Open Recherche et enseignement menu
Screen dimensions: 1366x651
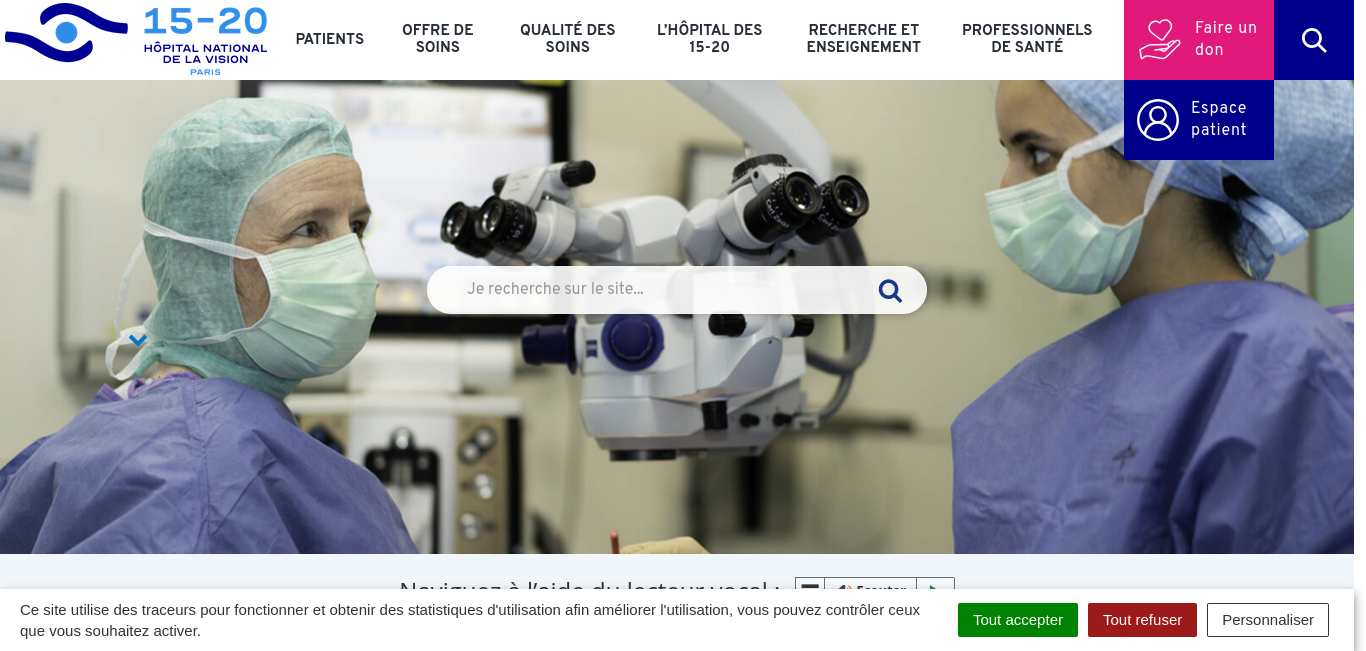pos(864,39)
